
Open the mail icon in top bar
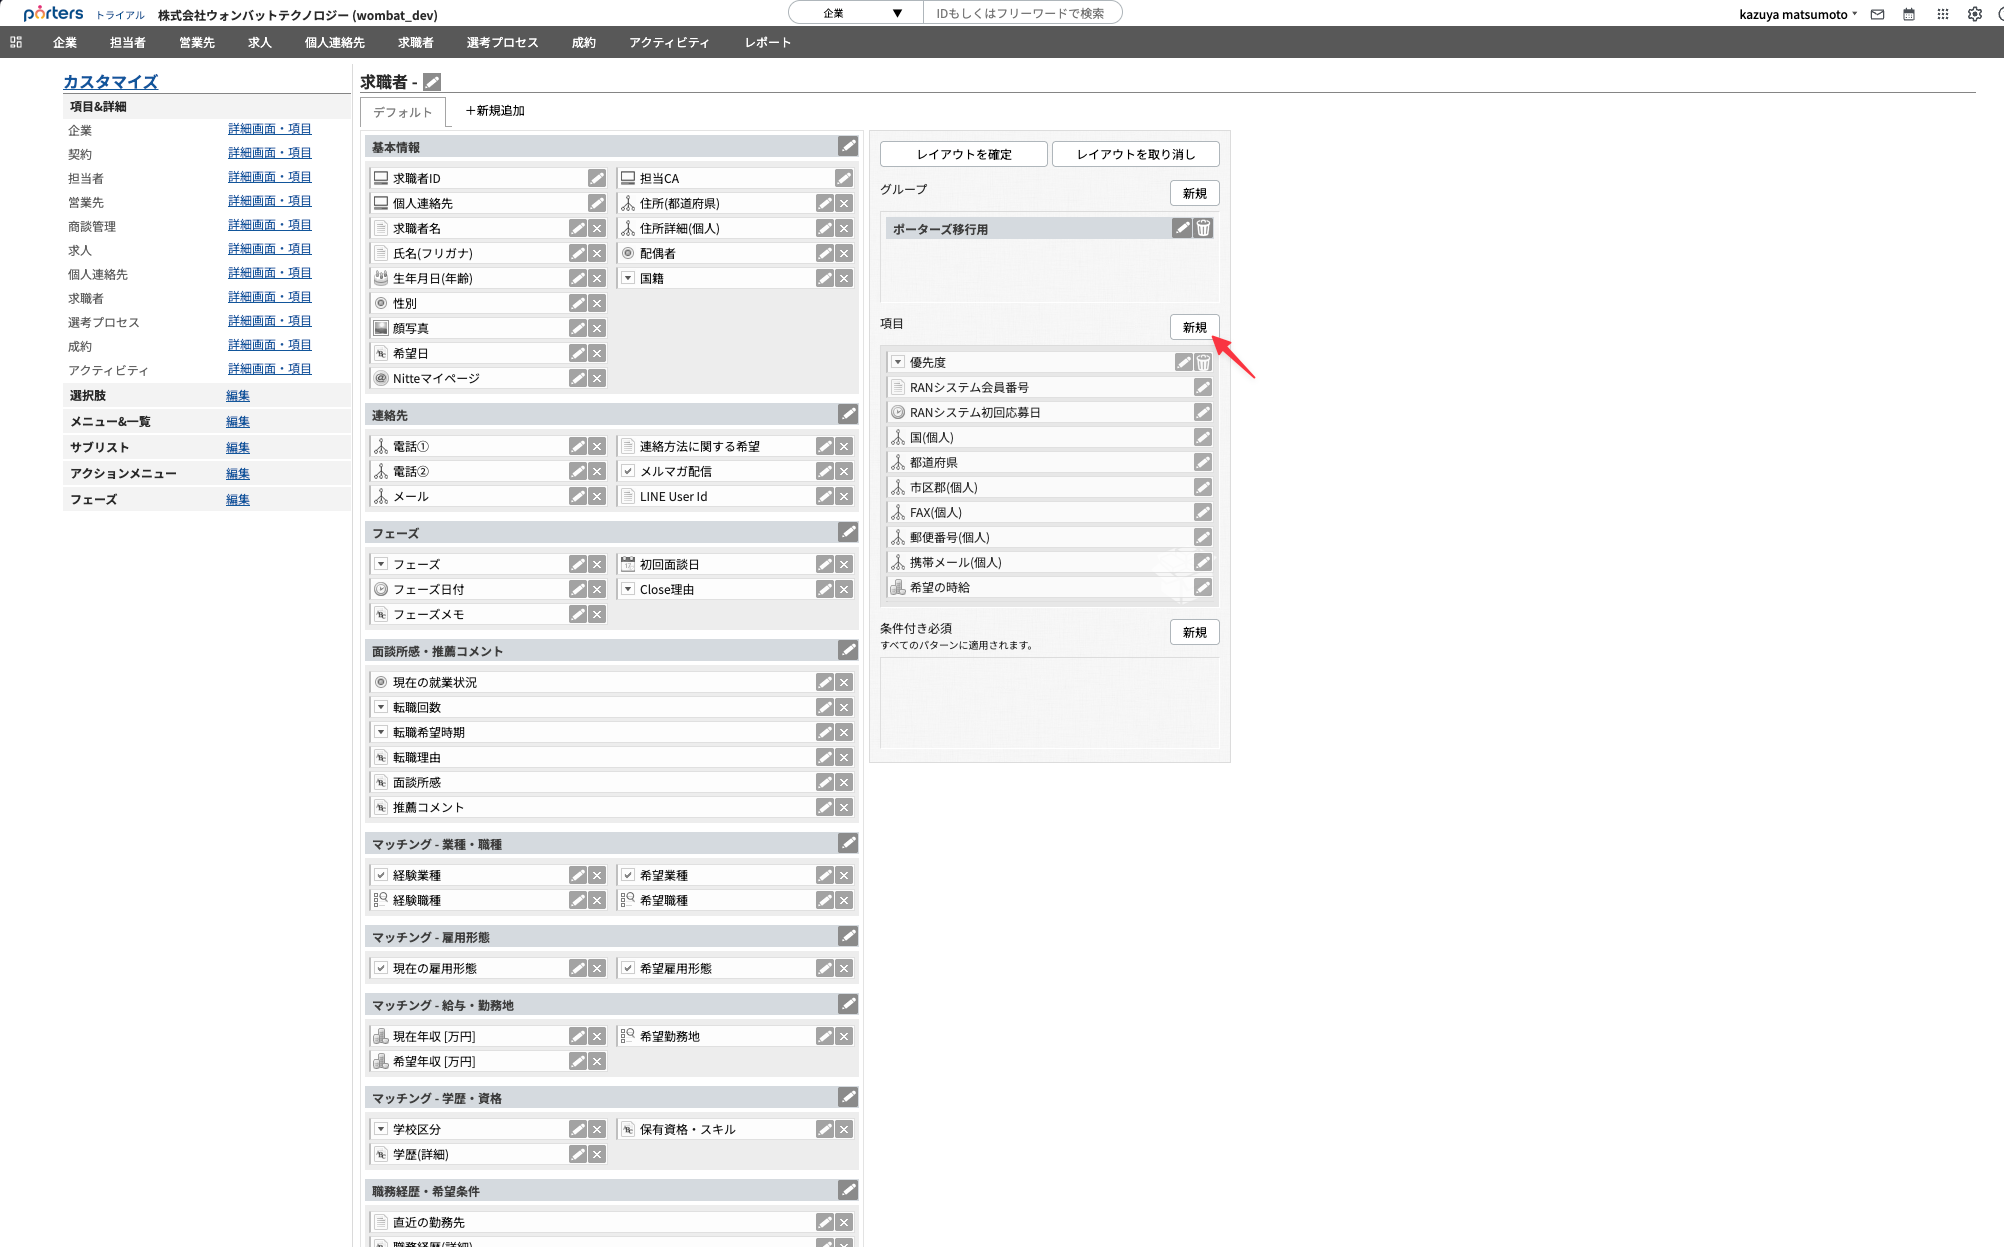click(x=1878, y=14)
